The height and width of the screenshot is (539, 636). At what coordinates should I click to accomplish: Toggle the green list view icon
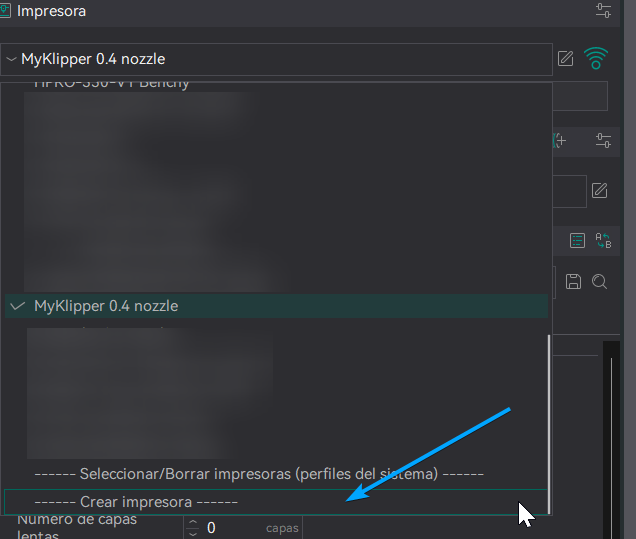tap(577, 240)
